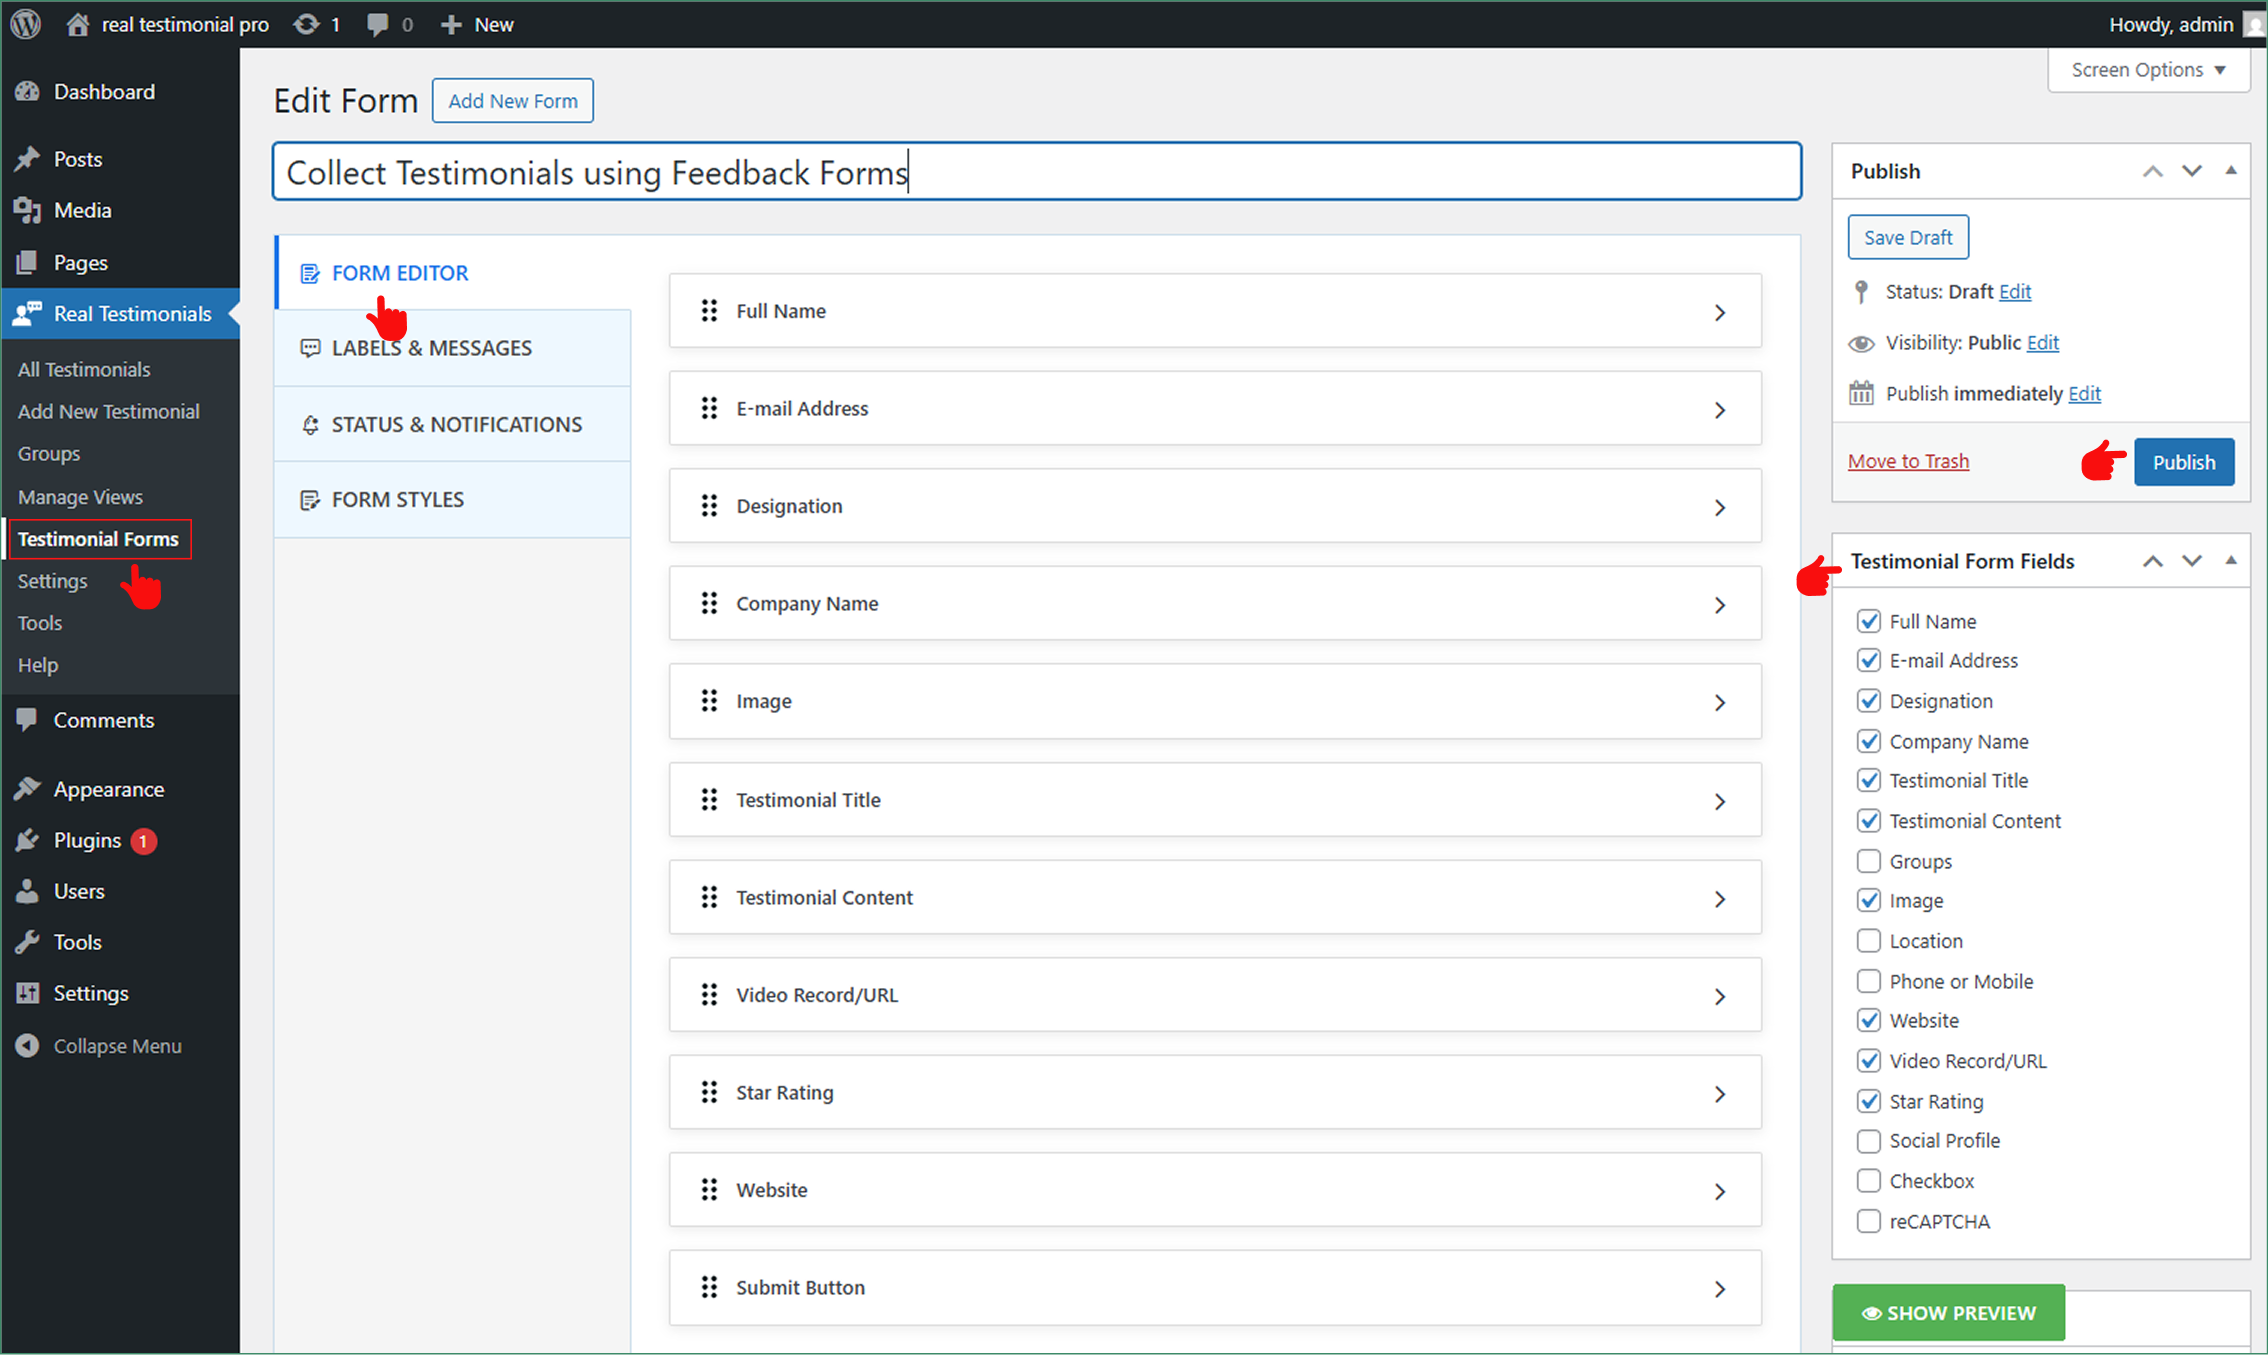Image resolution: width=2268 pixels, height=1355 pixels.
Task: Edit the Status Draft link
Action: (x=2014, y=291)
